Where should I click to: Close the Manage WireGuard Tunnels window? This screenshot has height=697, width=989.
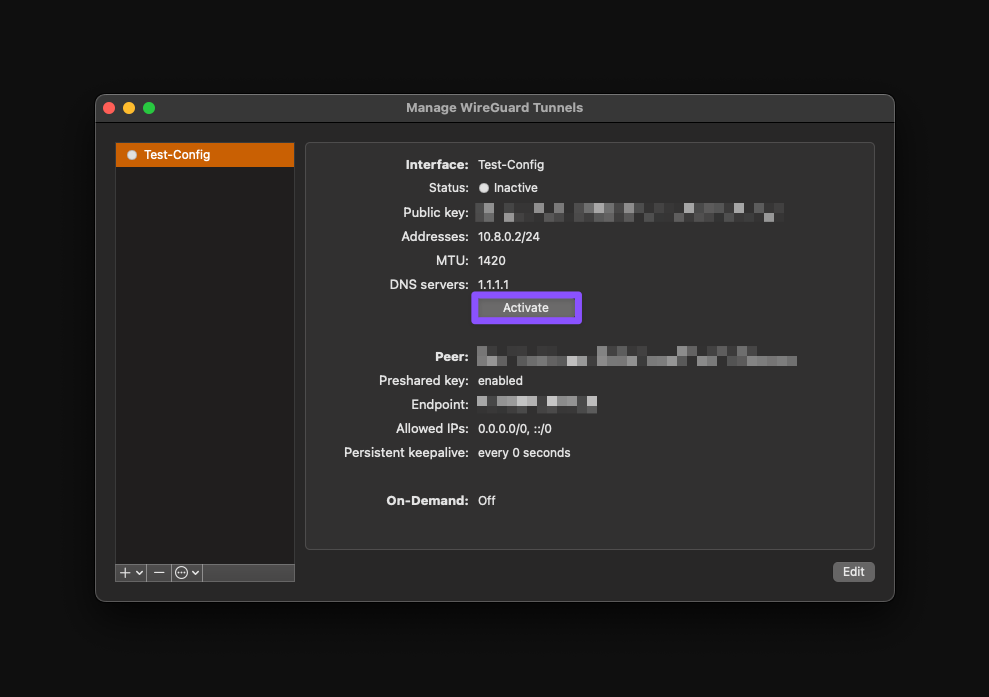(109, 108)
